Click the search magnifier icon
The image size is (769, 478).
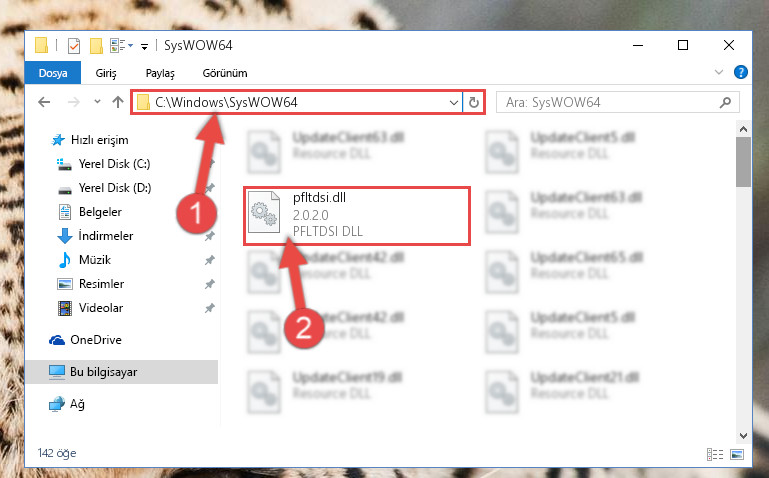[725, 102]
